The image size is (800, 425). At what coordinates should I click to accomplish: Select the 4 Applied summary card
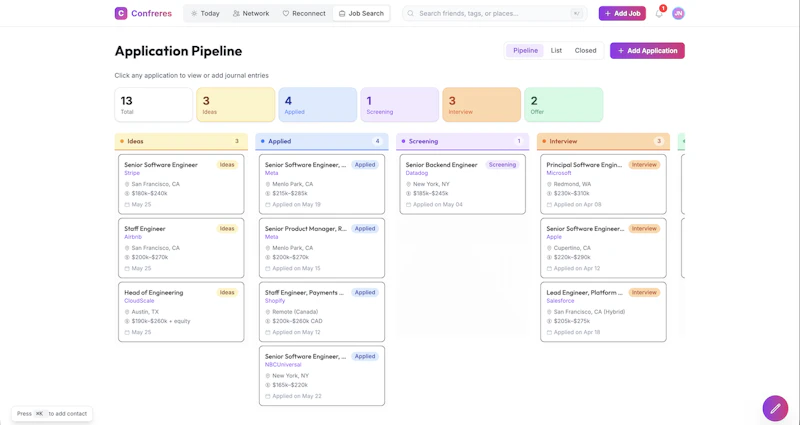(x=317, y=105)
